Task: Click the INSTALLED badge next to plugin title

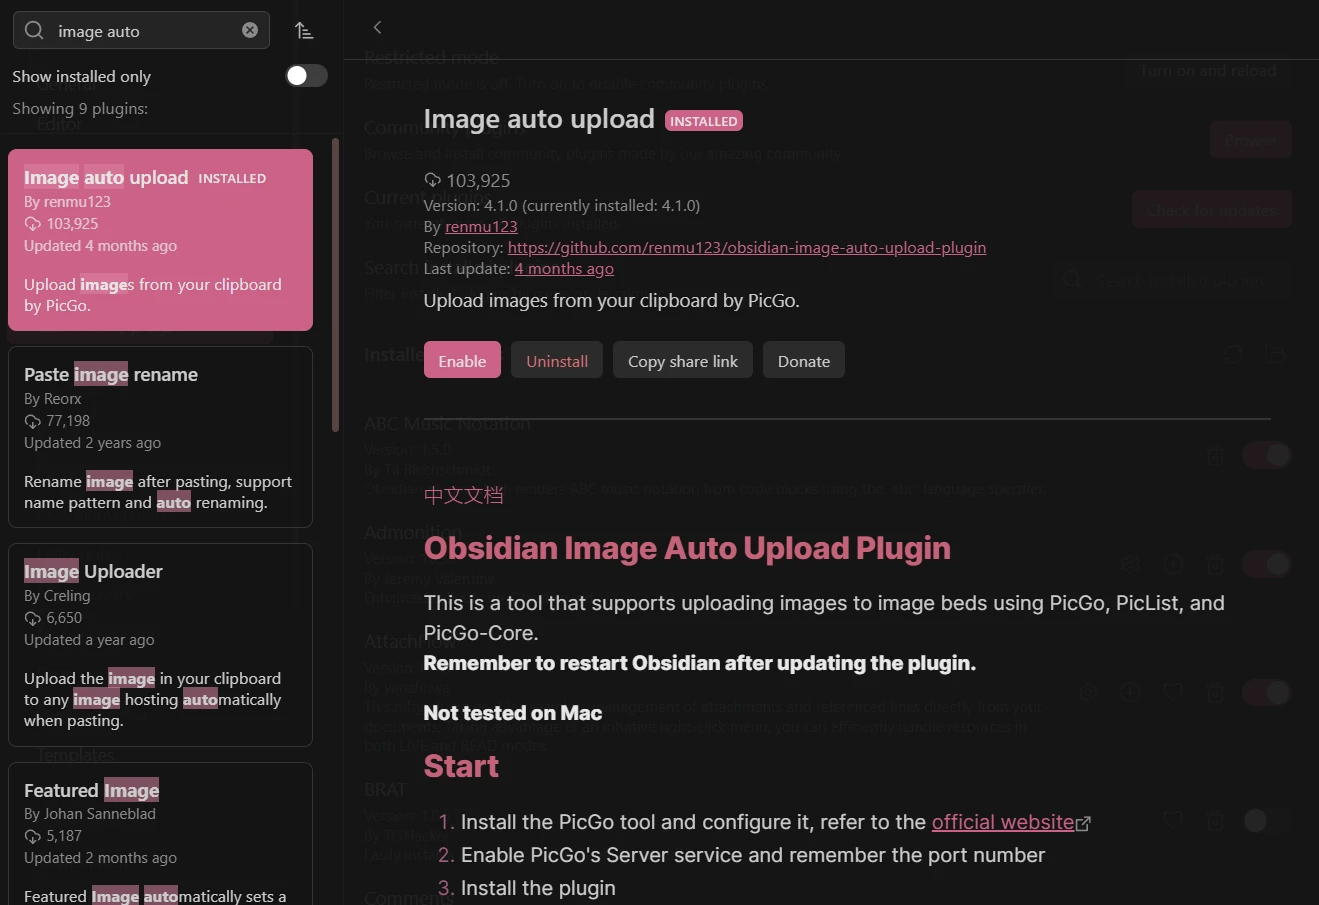Action: click(x=703, y=121)
